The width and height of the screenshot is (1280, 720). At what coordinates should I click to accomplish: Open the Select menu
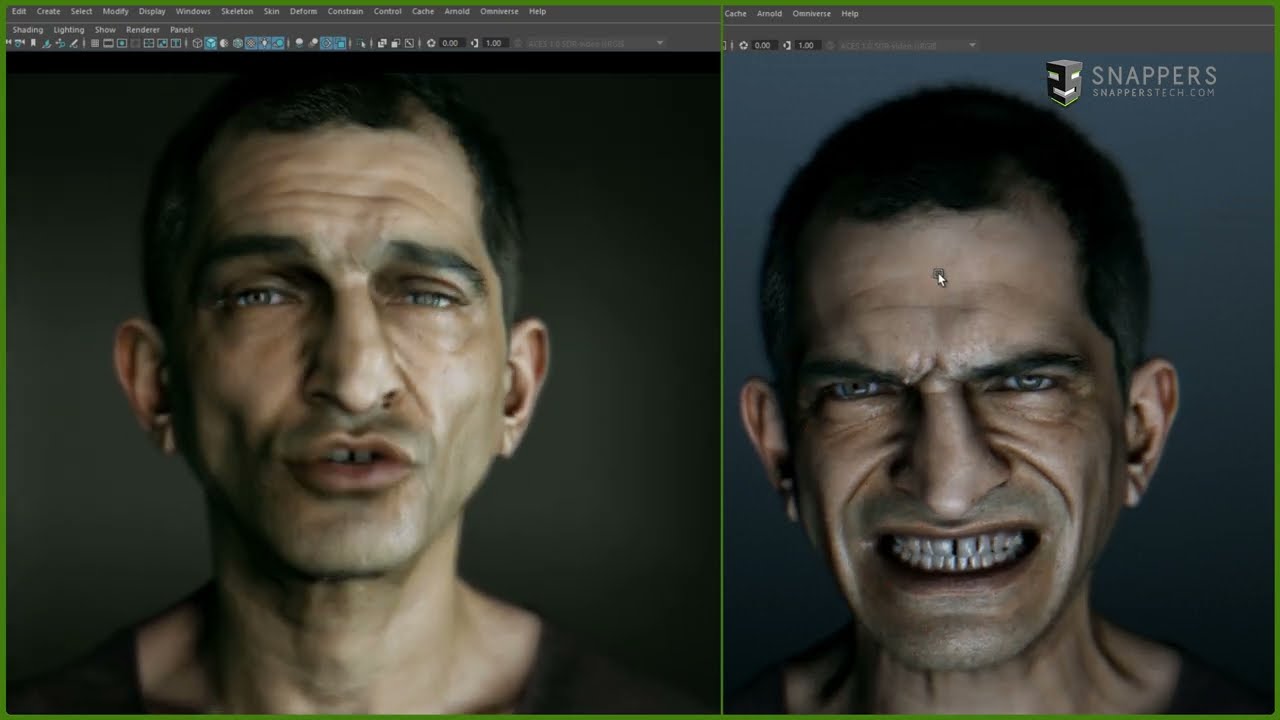[81, 12]
